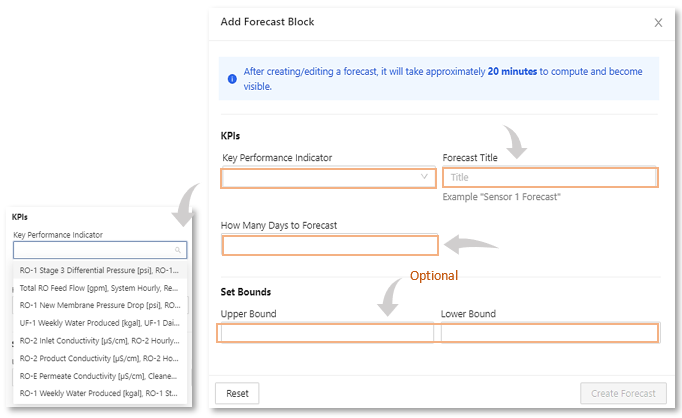The width and height of the screenshot is (682, 418).
Task: Focus the How Many Days to Forecast field
Action: (330, 246)
